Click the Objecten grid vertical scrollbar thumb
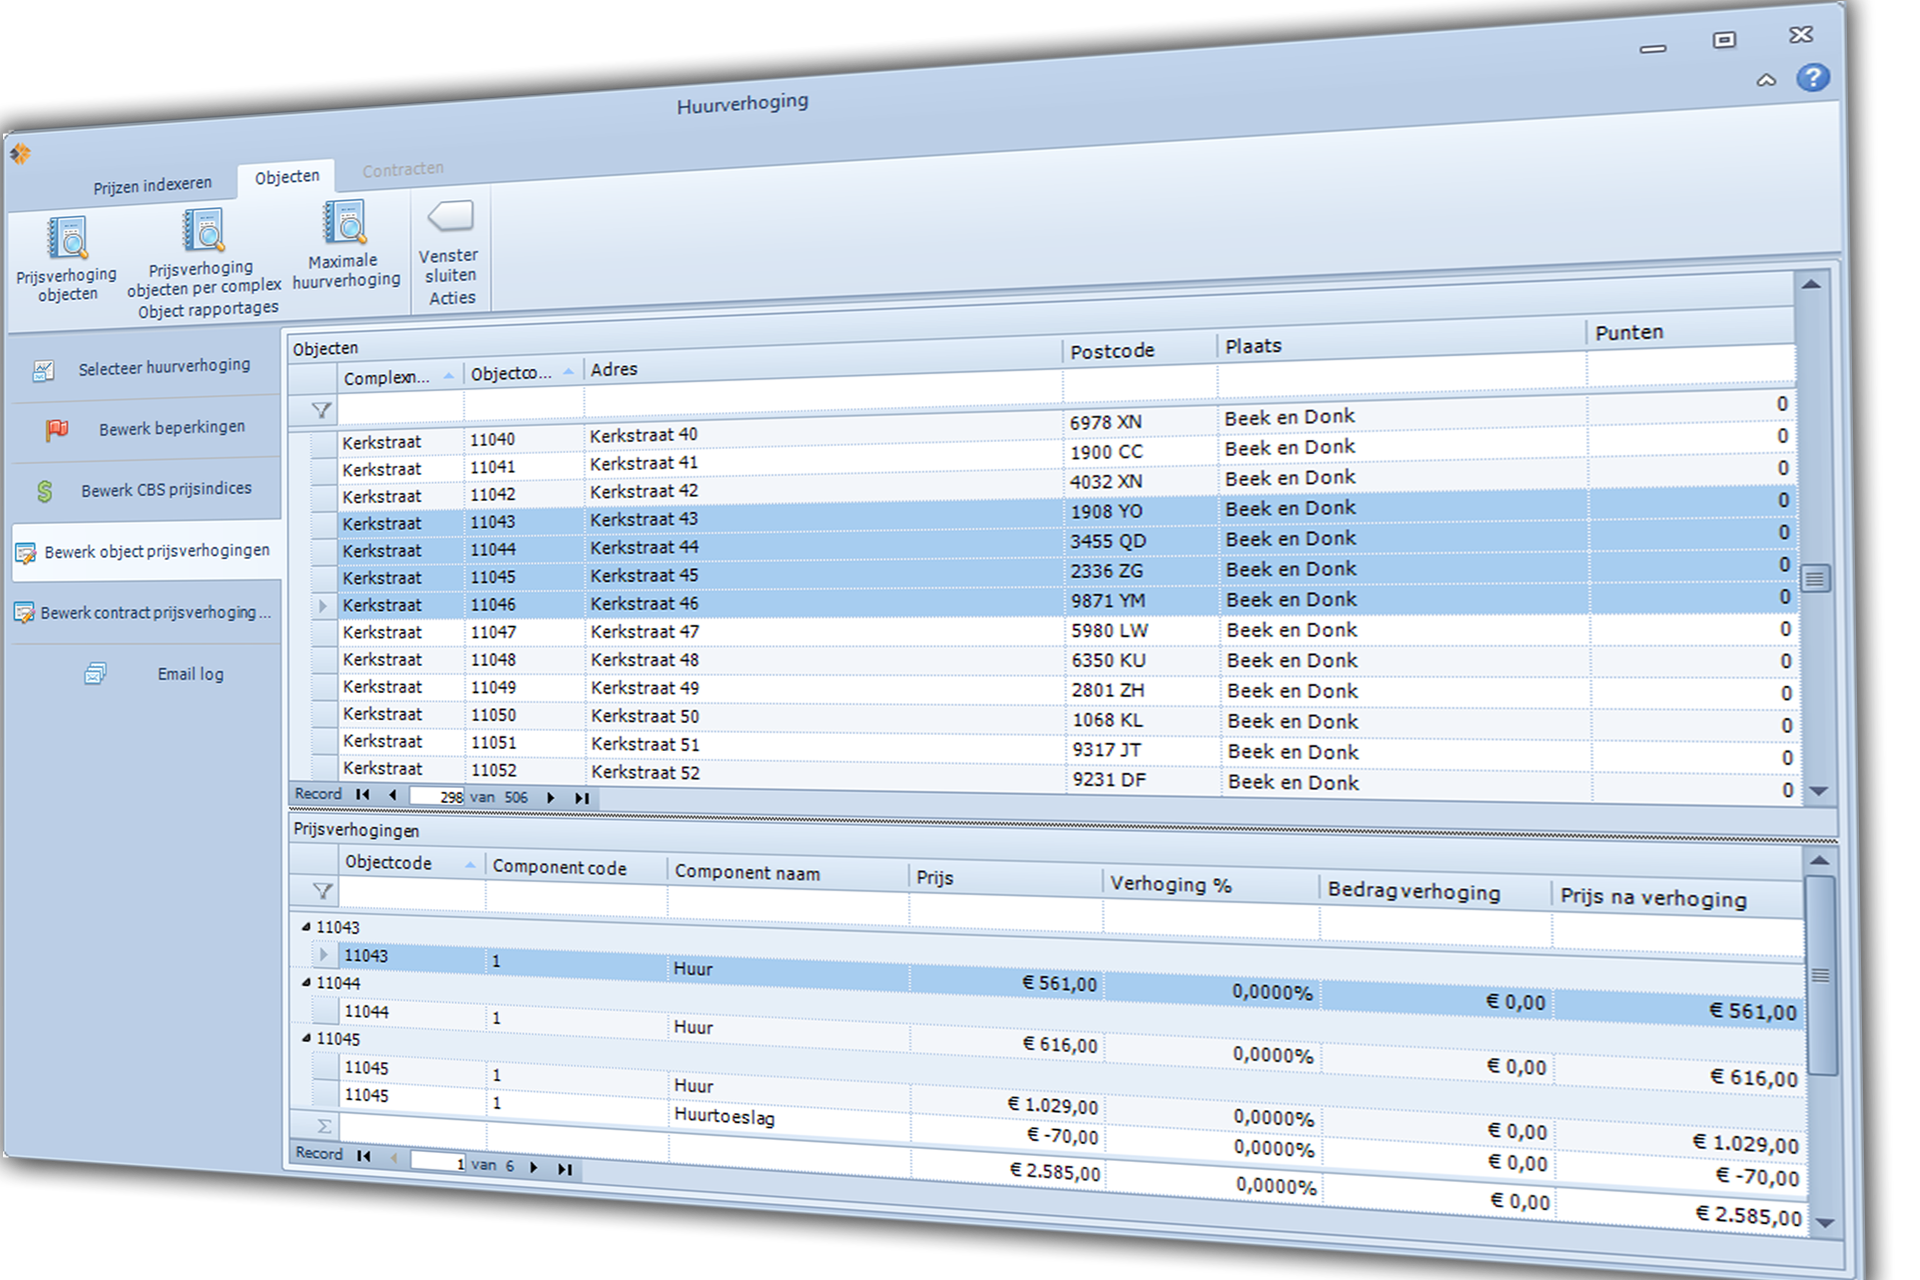 click(1815, 578)
